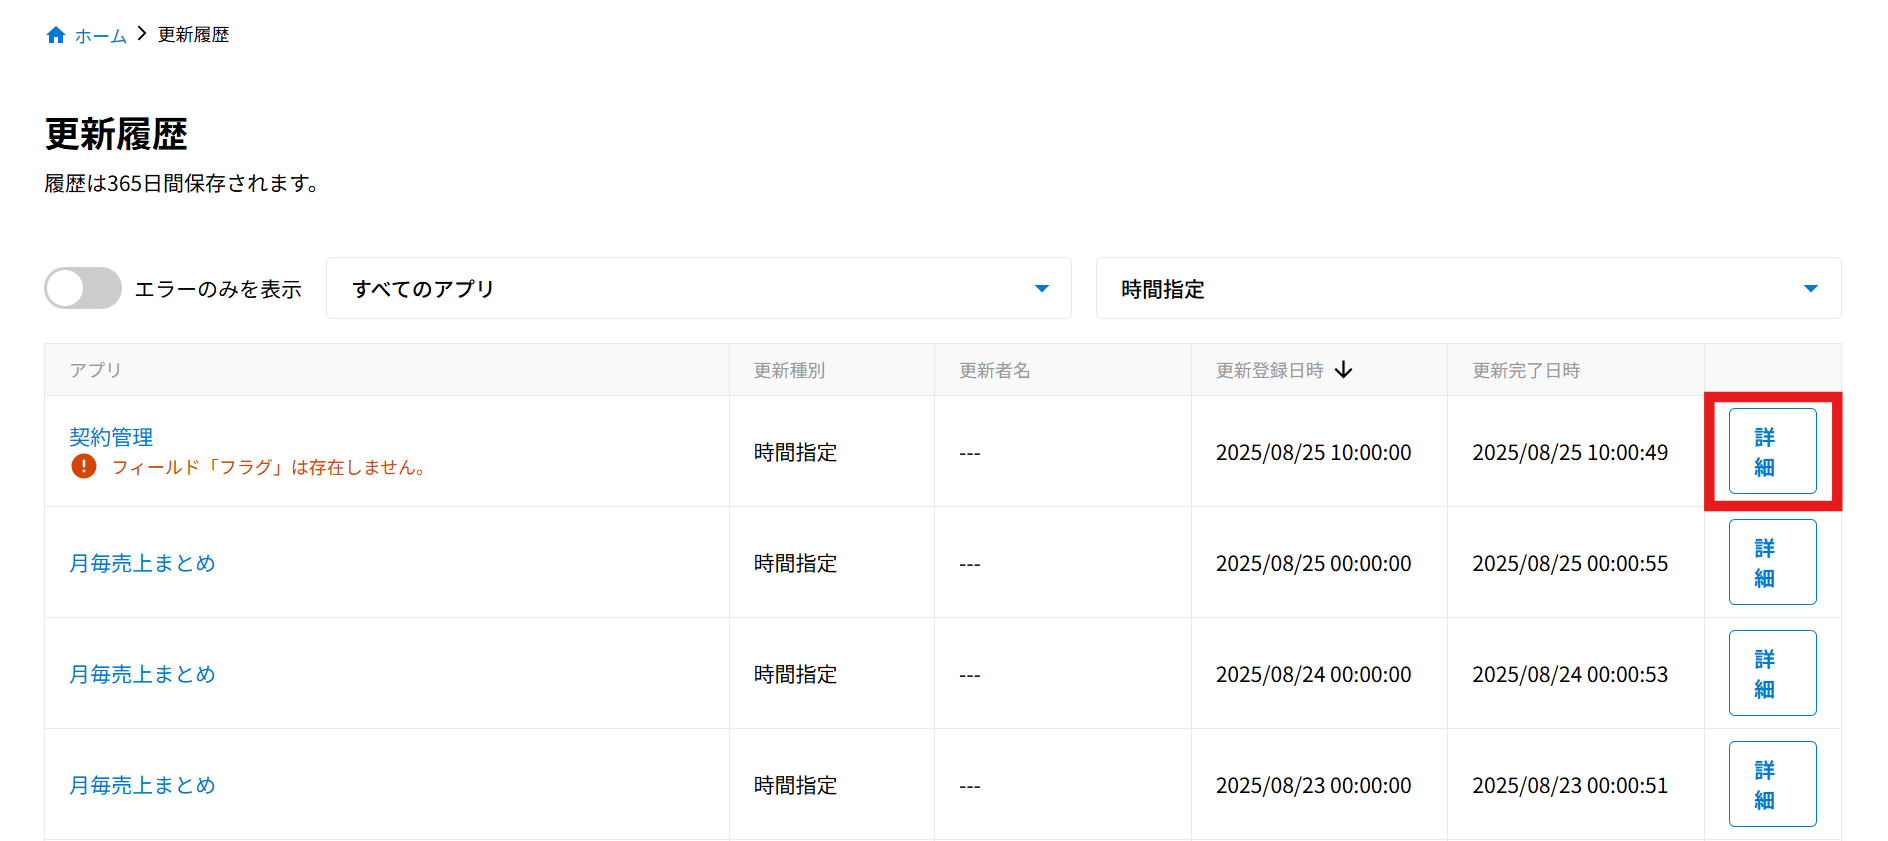Expand the 時間指定 filter dropdown
Image resolution: width=1888 pixels, height=841 pixels.
coord(1467,288)
